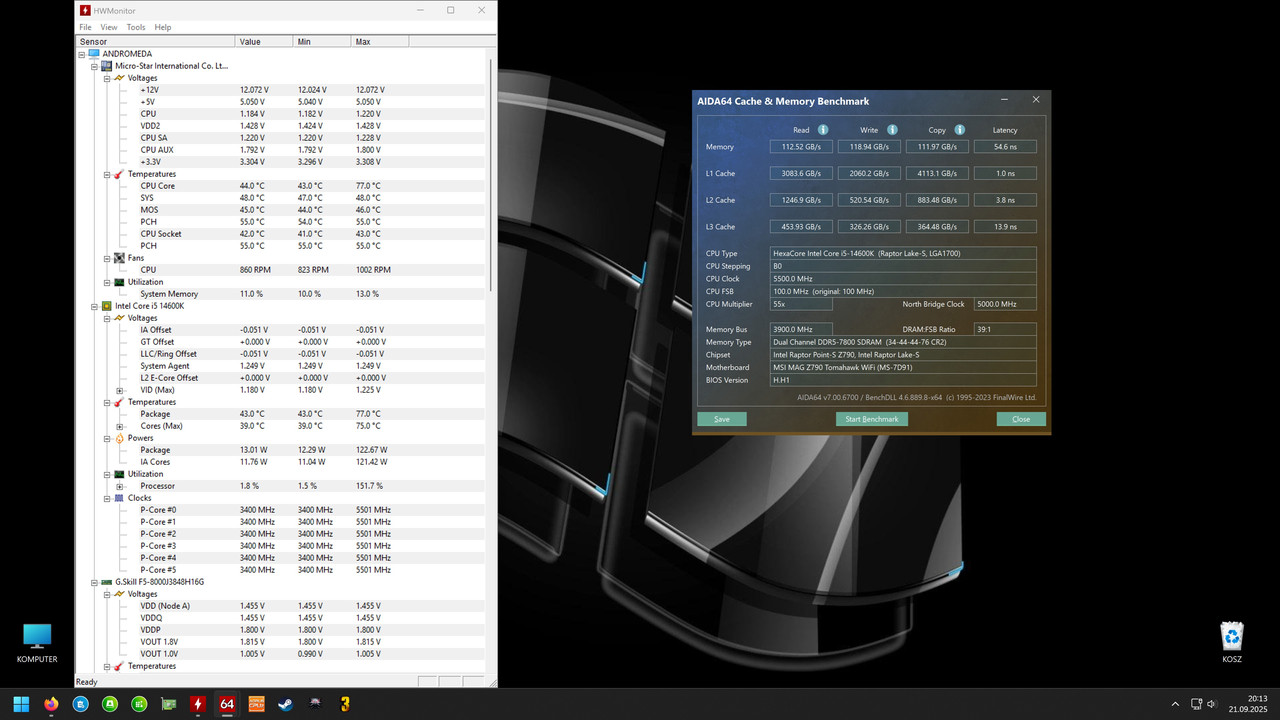This screenshot has width=1280, height=720.
Task: Open the Help menu in HWMonitor
Action: pos(163,27)
